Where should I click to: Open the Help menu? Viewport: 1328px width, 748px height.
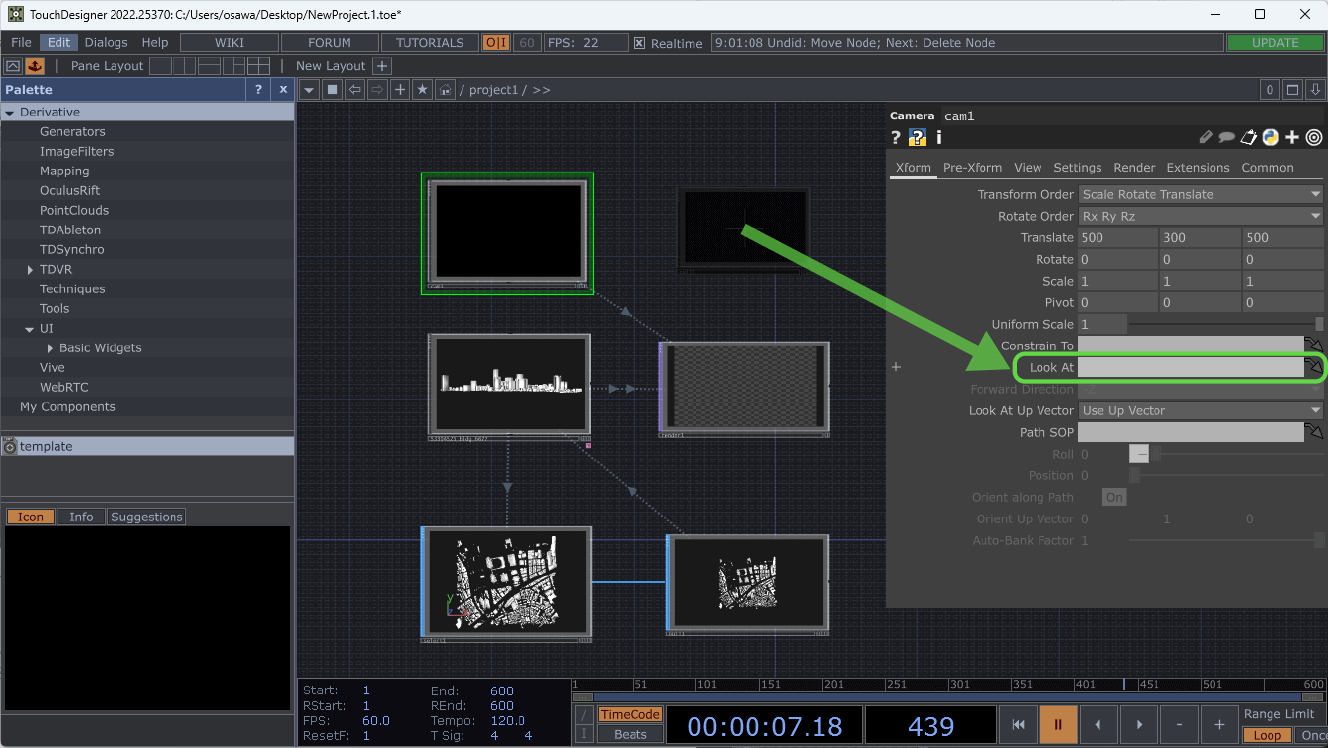[155, 43]
